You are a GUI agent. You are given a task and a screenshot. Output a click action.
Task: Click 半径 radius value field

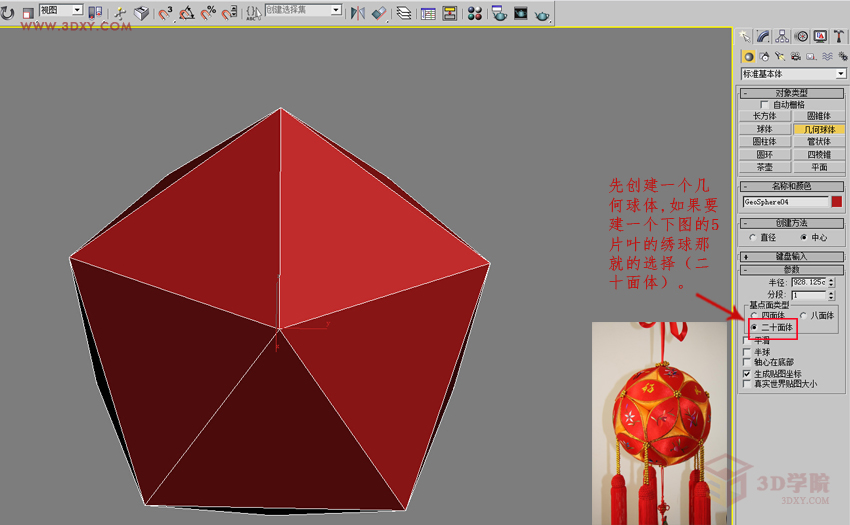[809, 283]
